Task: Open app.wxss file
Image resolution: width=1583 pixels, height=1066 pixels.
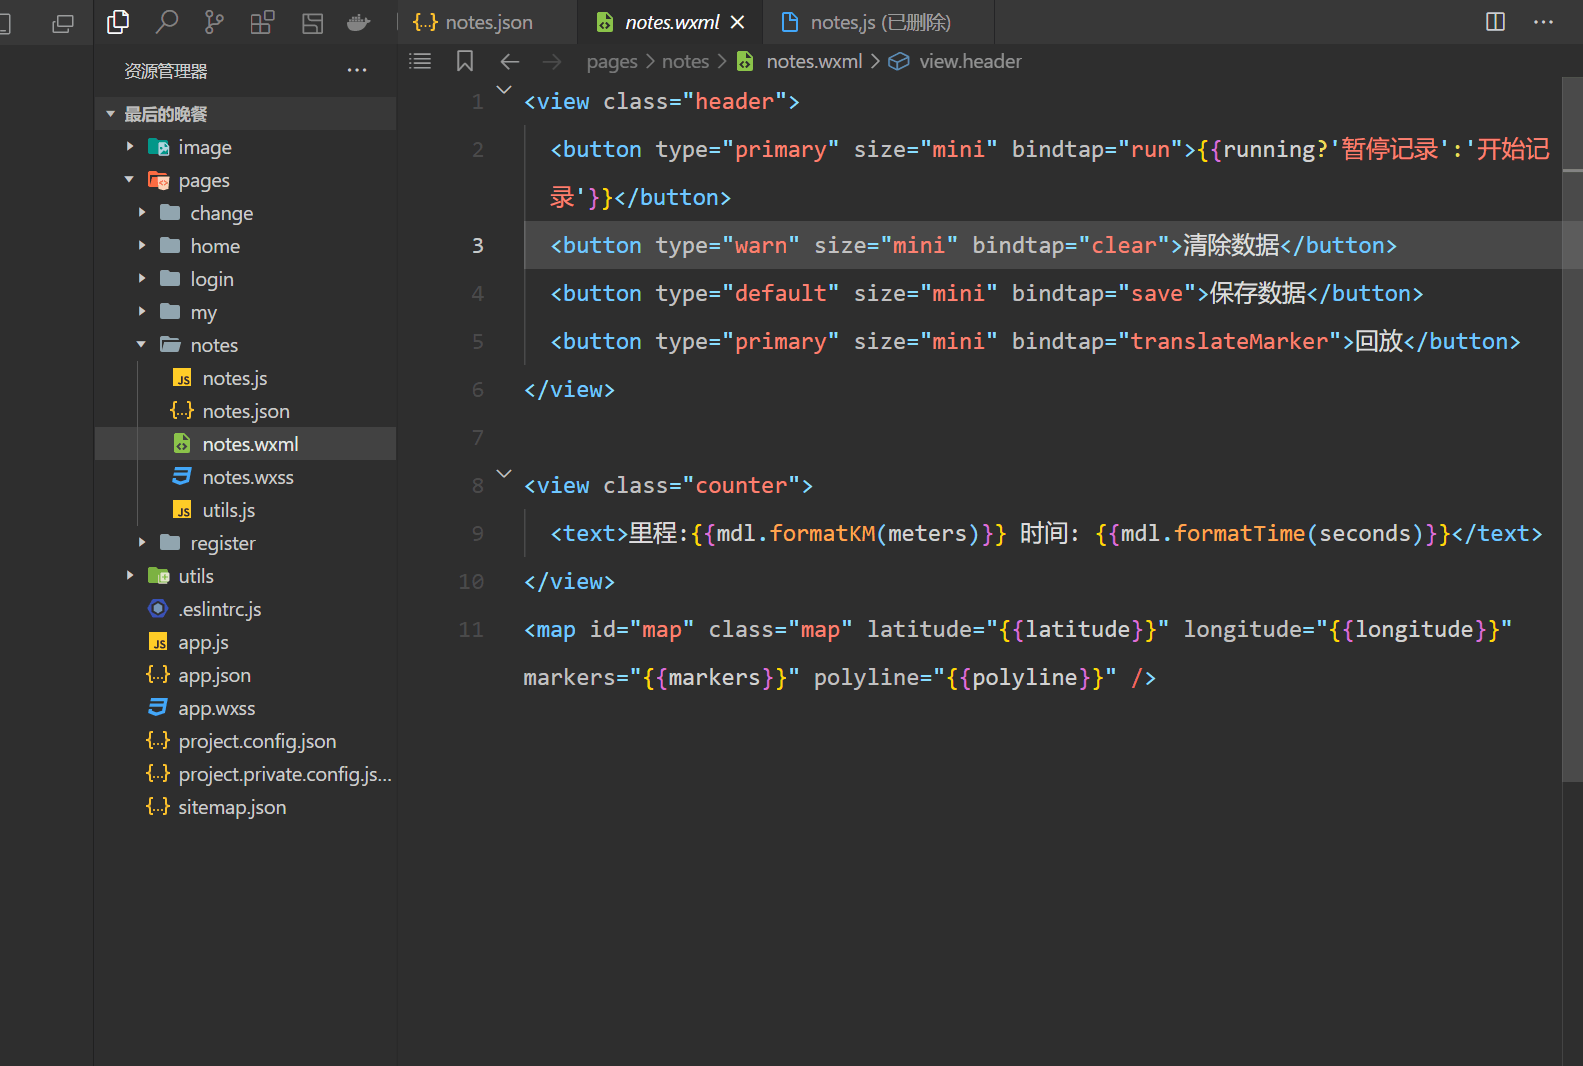Action: (245, 708)
